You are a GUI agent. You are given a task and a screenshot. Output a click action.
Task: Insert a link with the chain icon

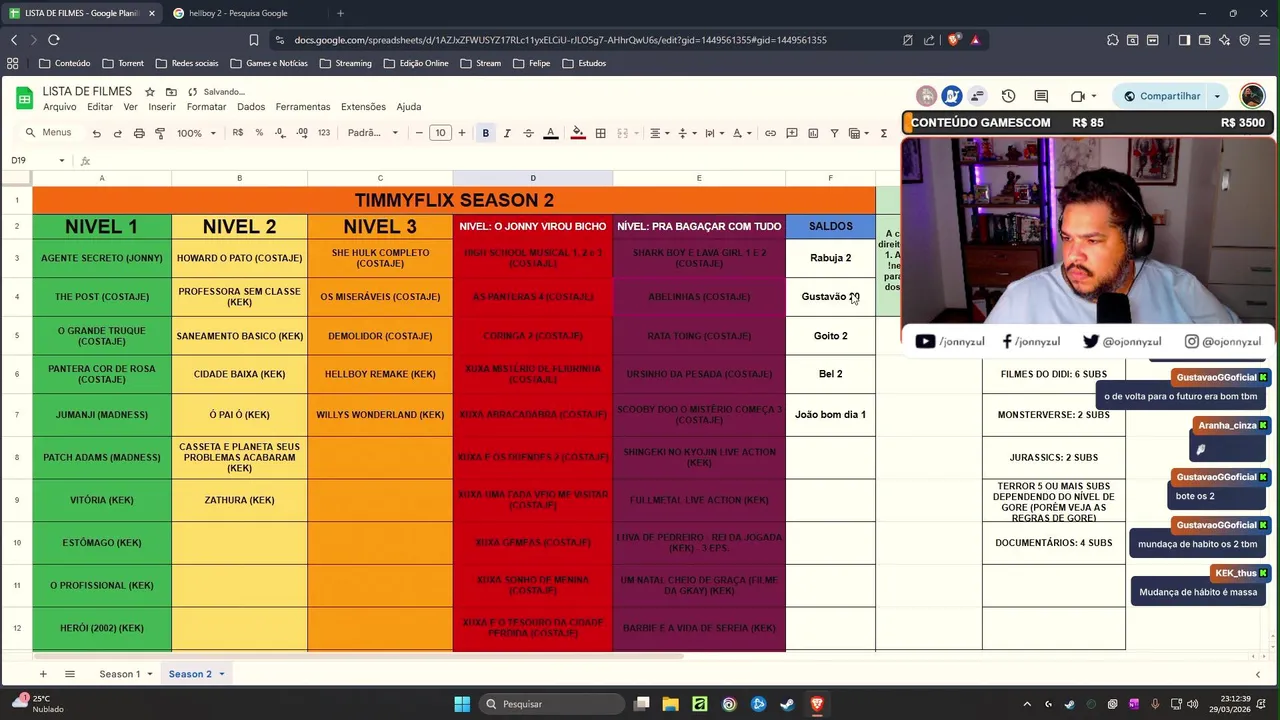point(770,133)
